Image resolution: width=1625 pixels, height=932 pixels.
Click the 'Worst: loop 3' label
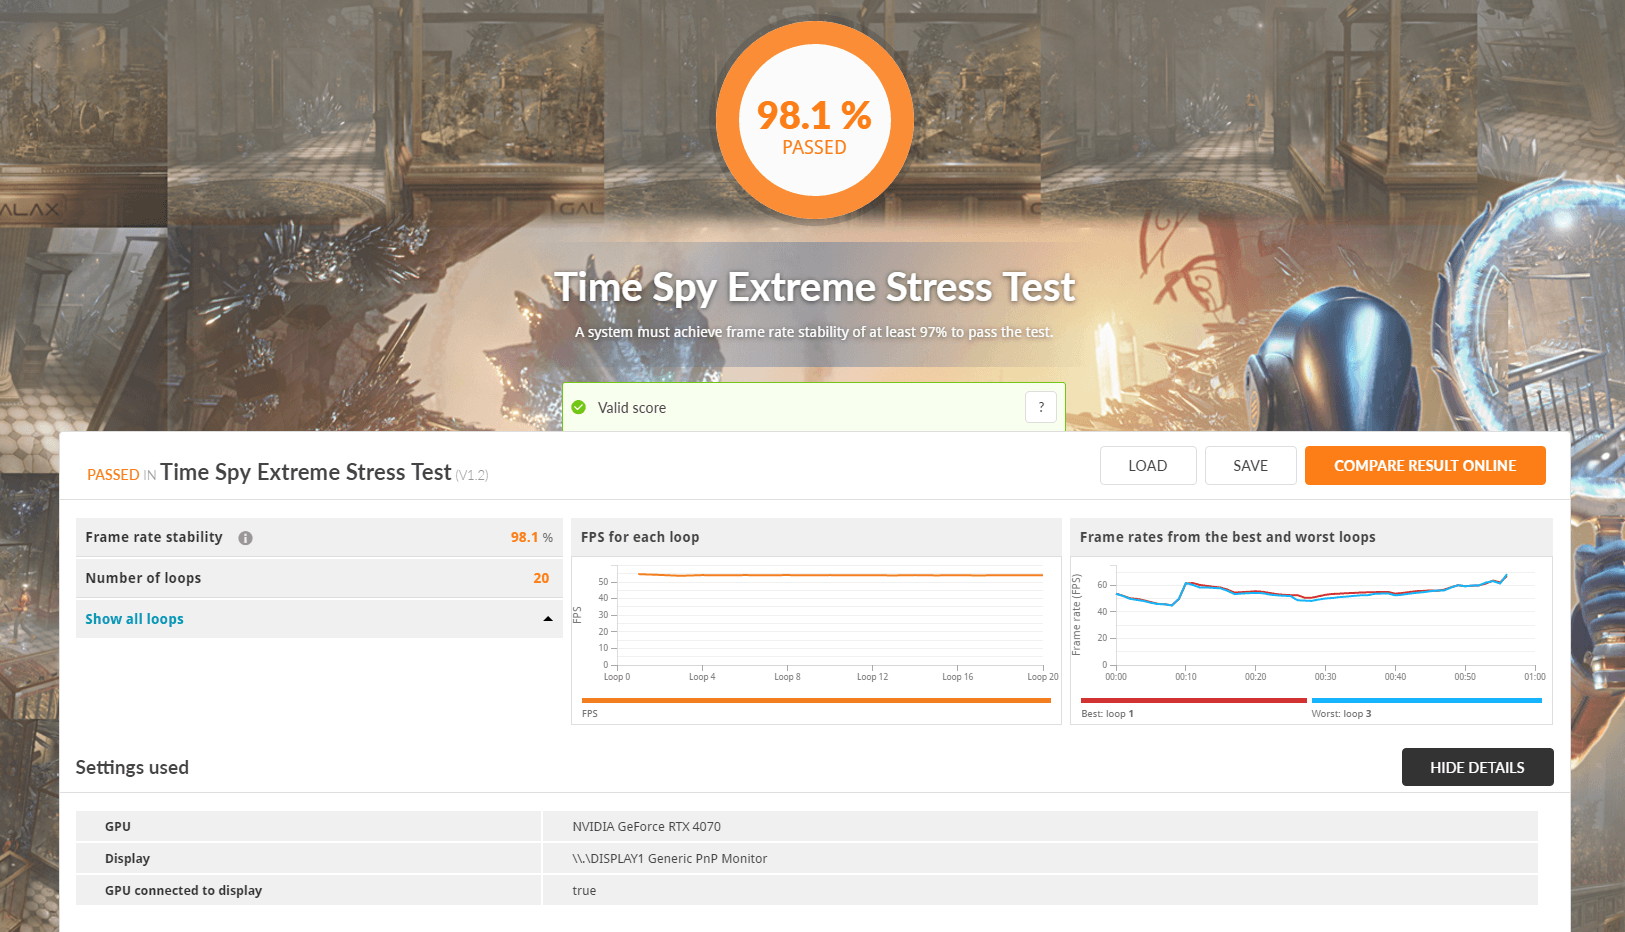[x=1341, y=714]
